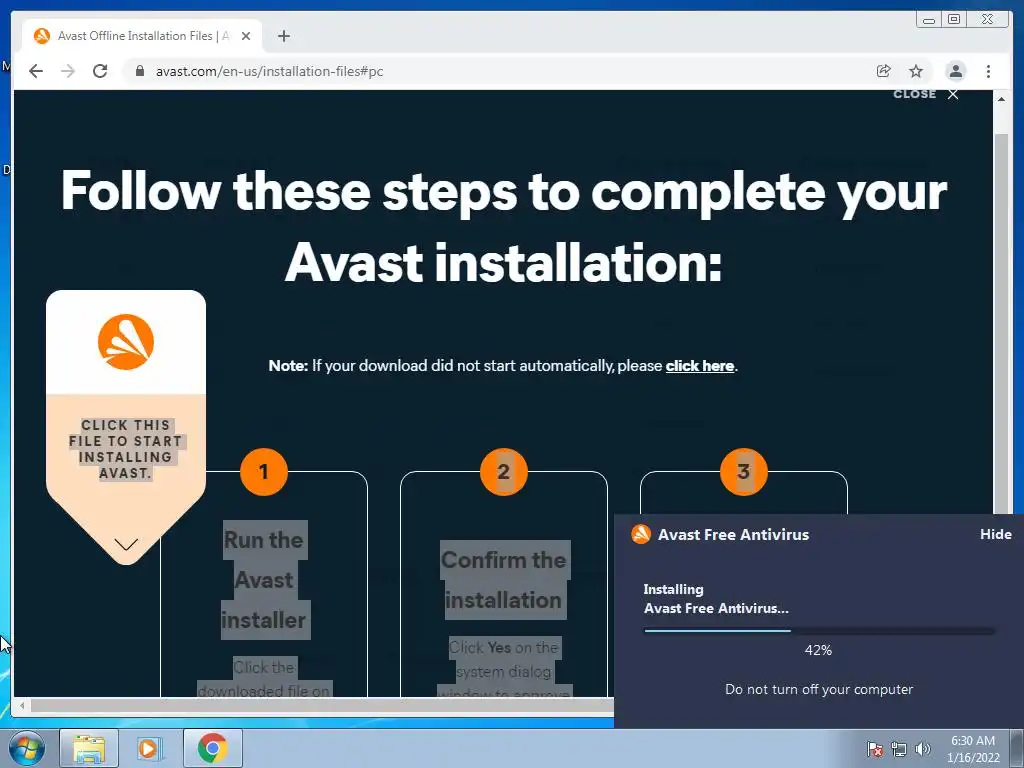Open a new browser tab
This screenshot has height=768, width=1024.
[x=283, y=36]
